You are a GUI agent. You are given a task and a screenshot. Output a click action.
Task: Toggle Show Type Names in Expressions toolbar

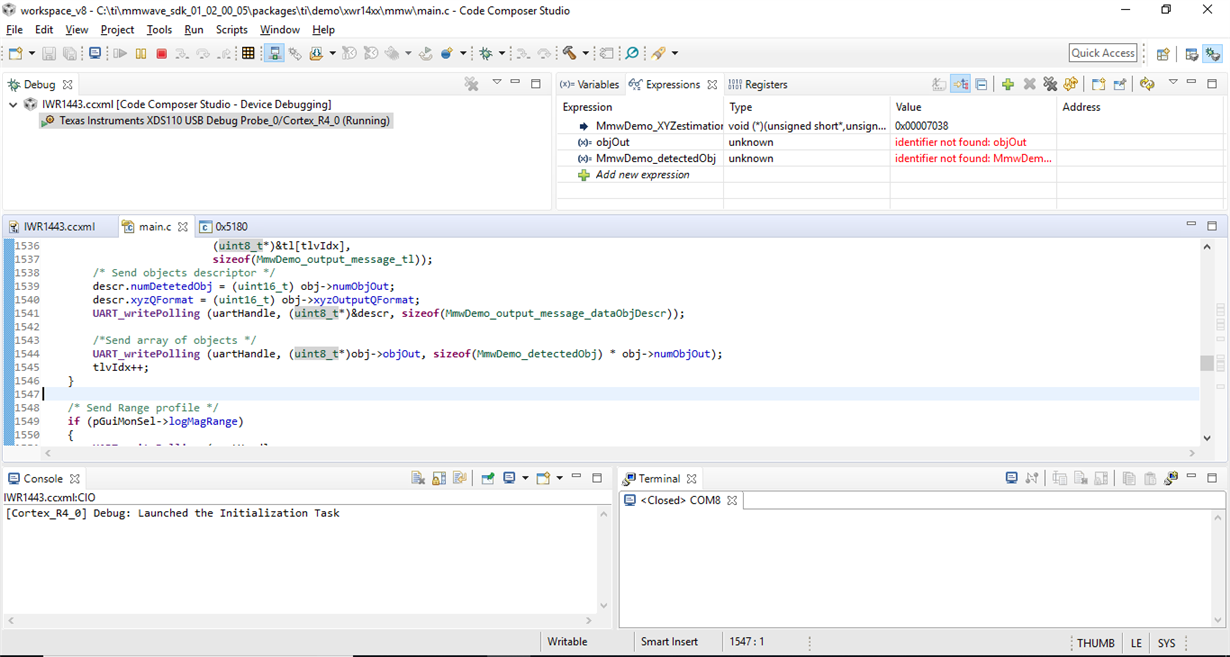click(x=939, y=84)
